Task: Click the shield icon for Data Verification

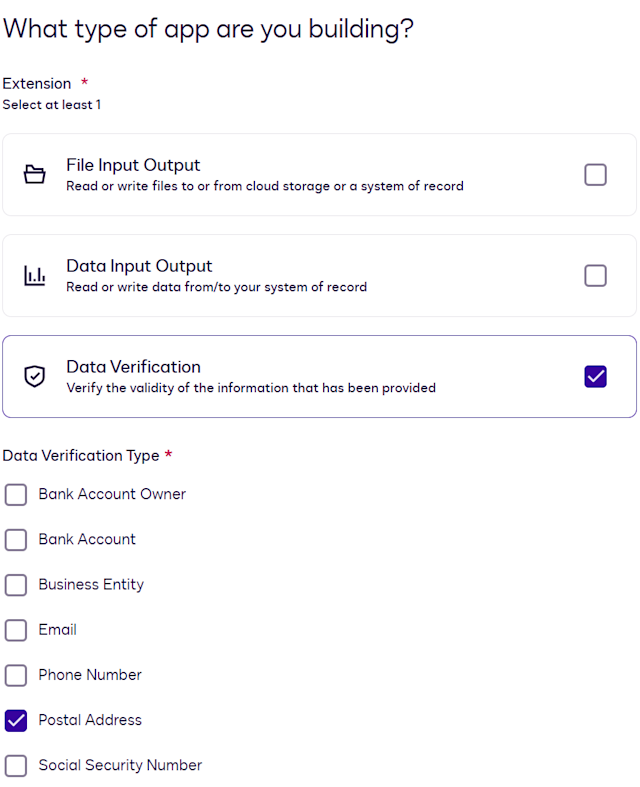Action: pos(35,376)
